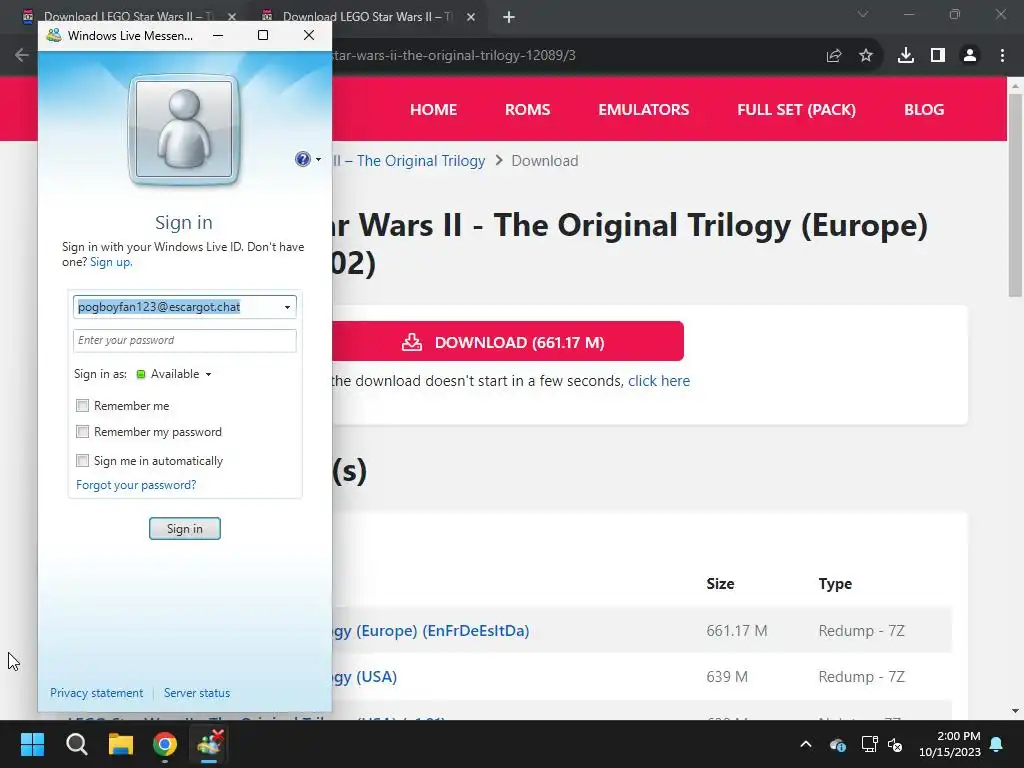Open EMULATORS in site navigation
The width and height of the screenshot is (1024, 768).
pyautogui.click(x=643, y=110)
